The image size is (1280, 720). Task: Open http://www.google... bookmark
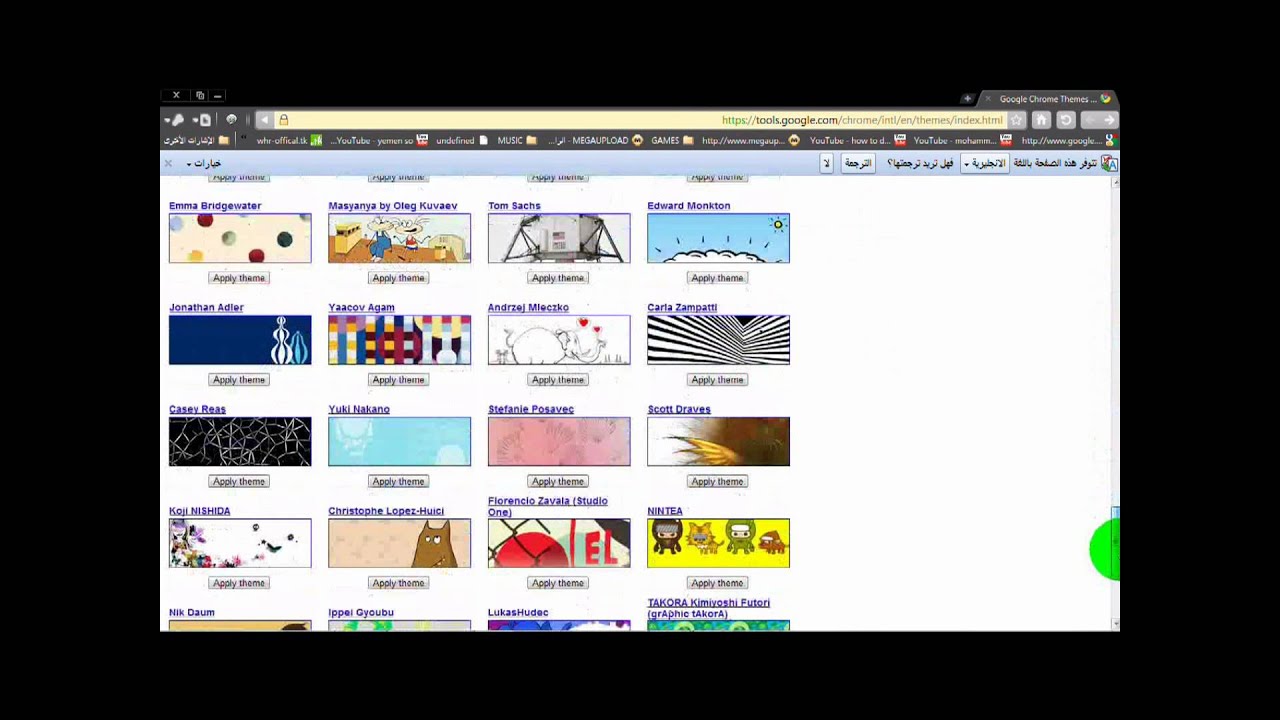pos(1068,141)
